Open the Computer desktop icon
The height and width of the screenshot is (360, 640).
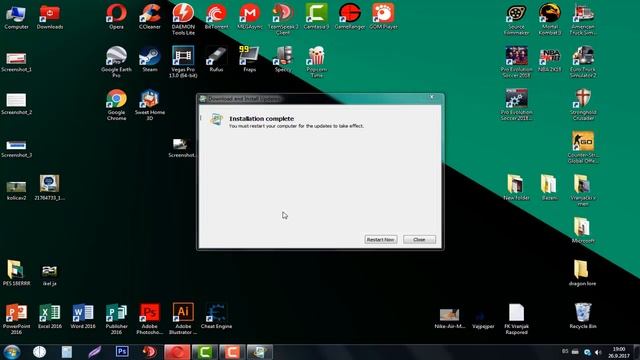pyautogui.click(x=16, y=16)
